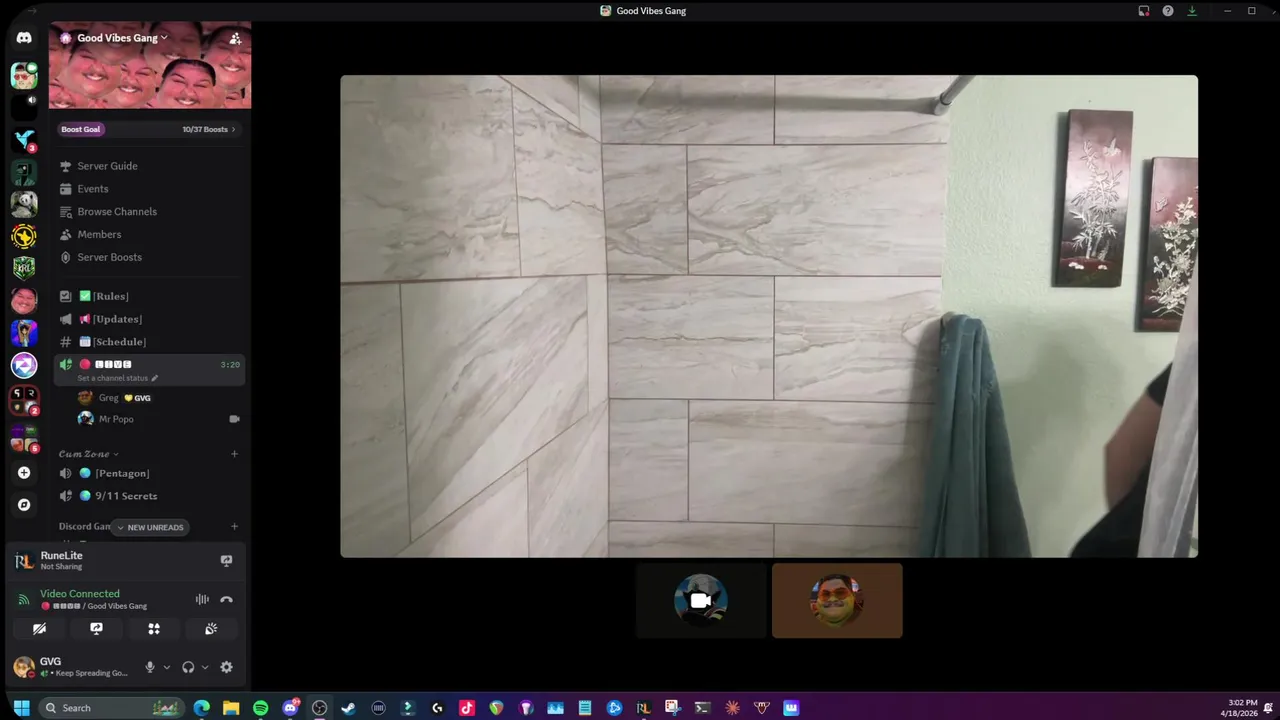
Task: Toggle noise suppression waveform icon
Action: coord(202,599)
